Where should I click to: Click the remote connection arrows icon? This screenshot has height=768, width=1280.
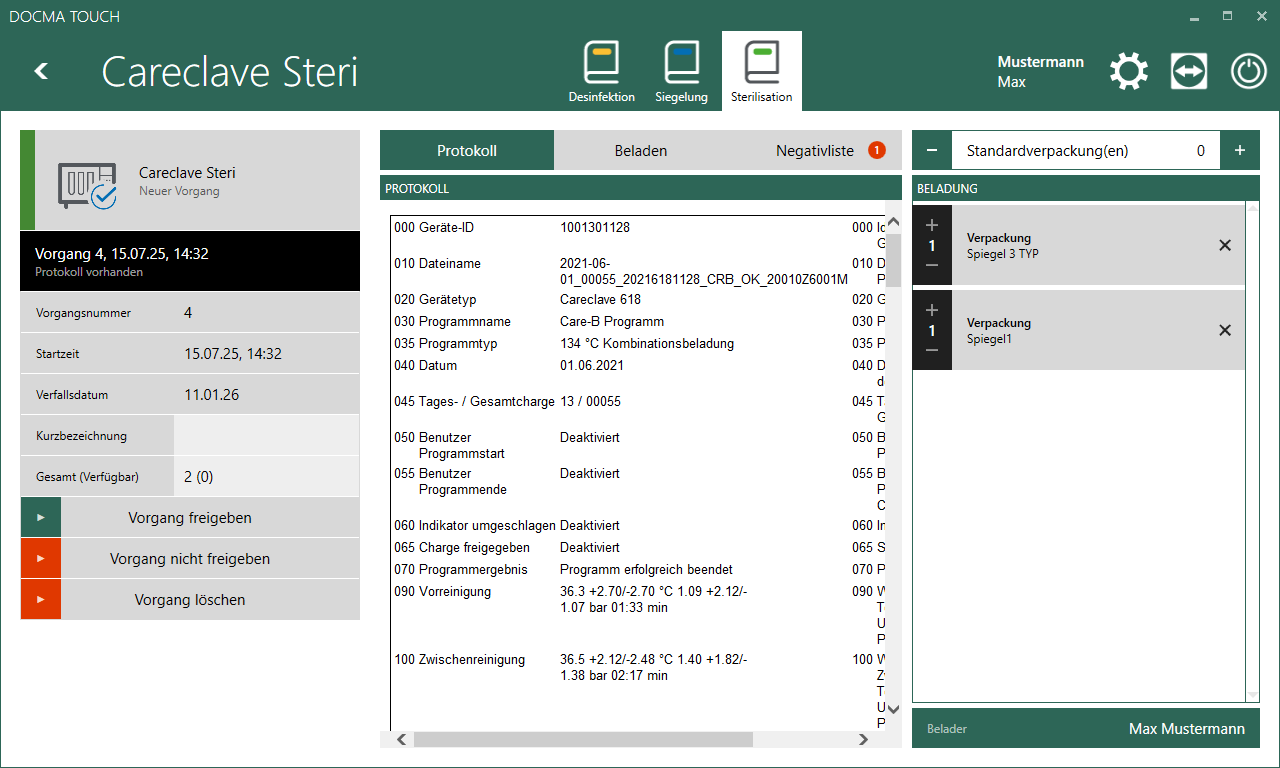[x=1189, y=72]
